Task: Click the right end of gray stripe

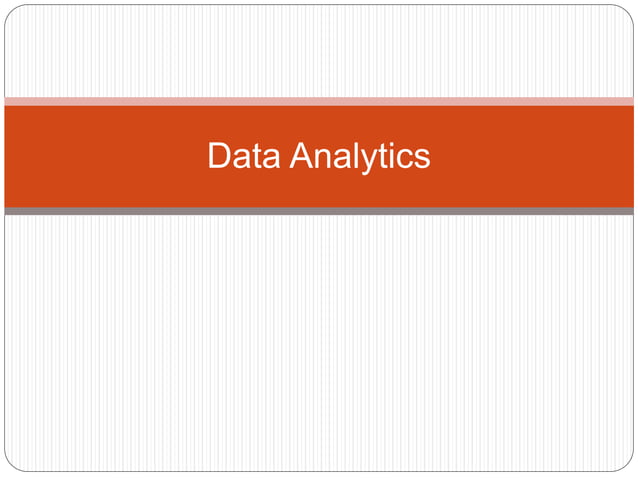Action: (x=628, y=211)
